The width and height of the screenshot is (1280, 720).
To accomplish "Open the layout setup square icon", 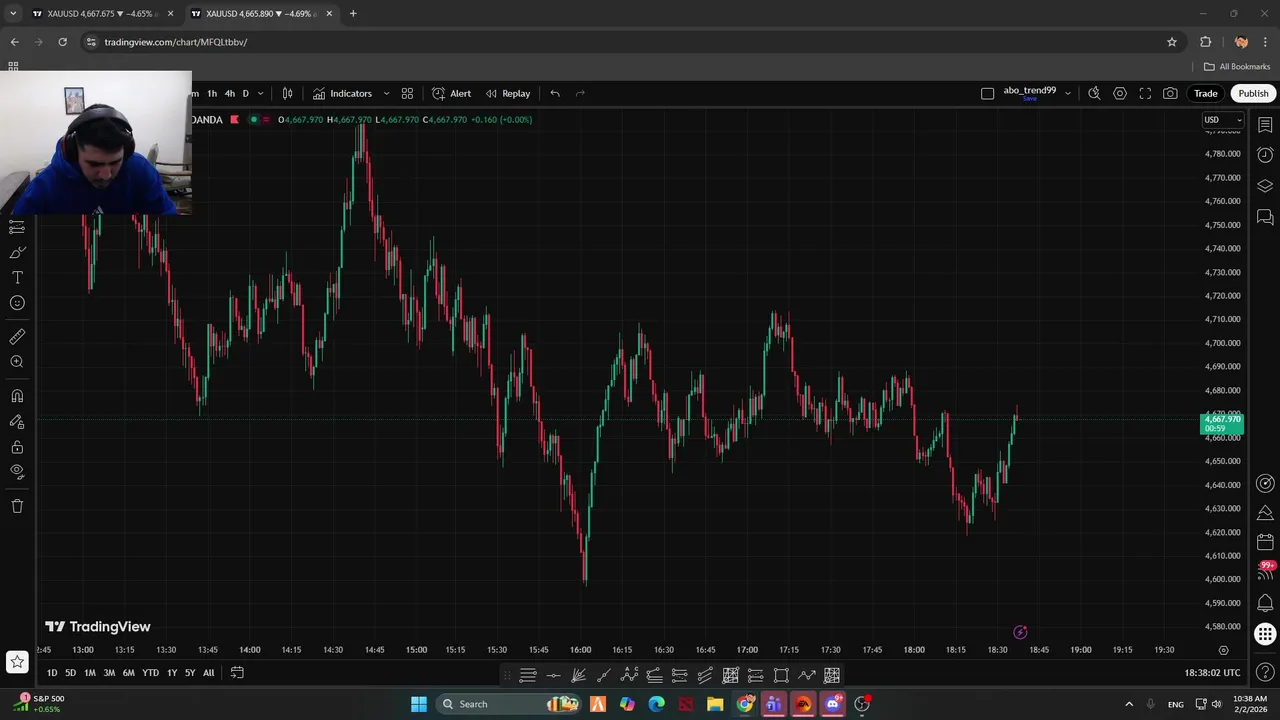I will pyautogui.click(x=987, y=93).
